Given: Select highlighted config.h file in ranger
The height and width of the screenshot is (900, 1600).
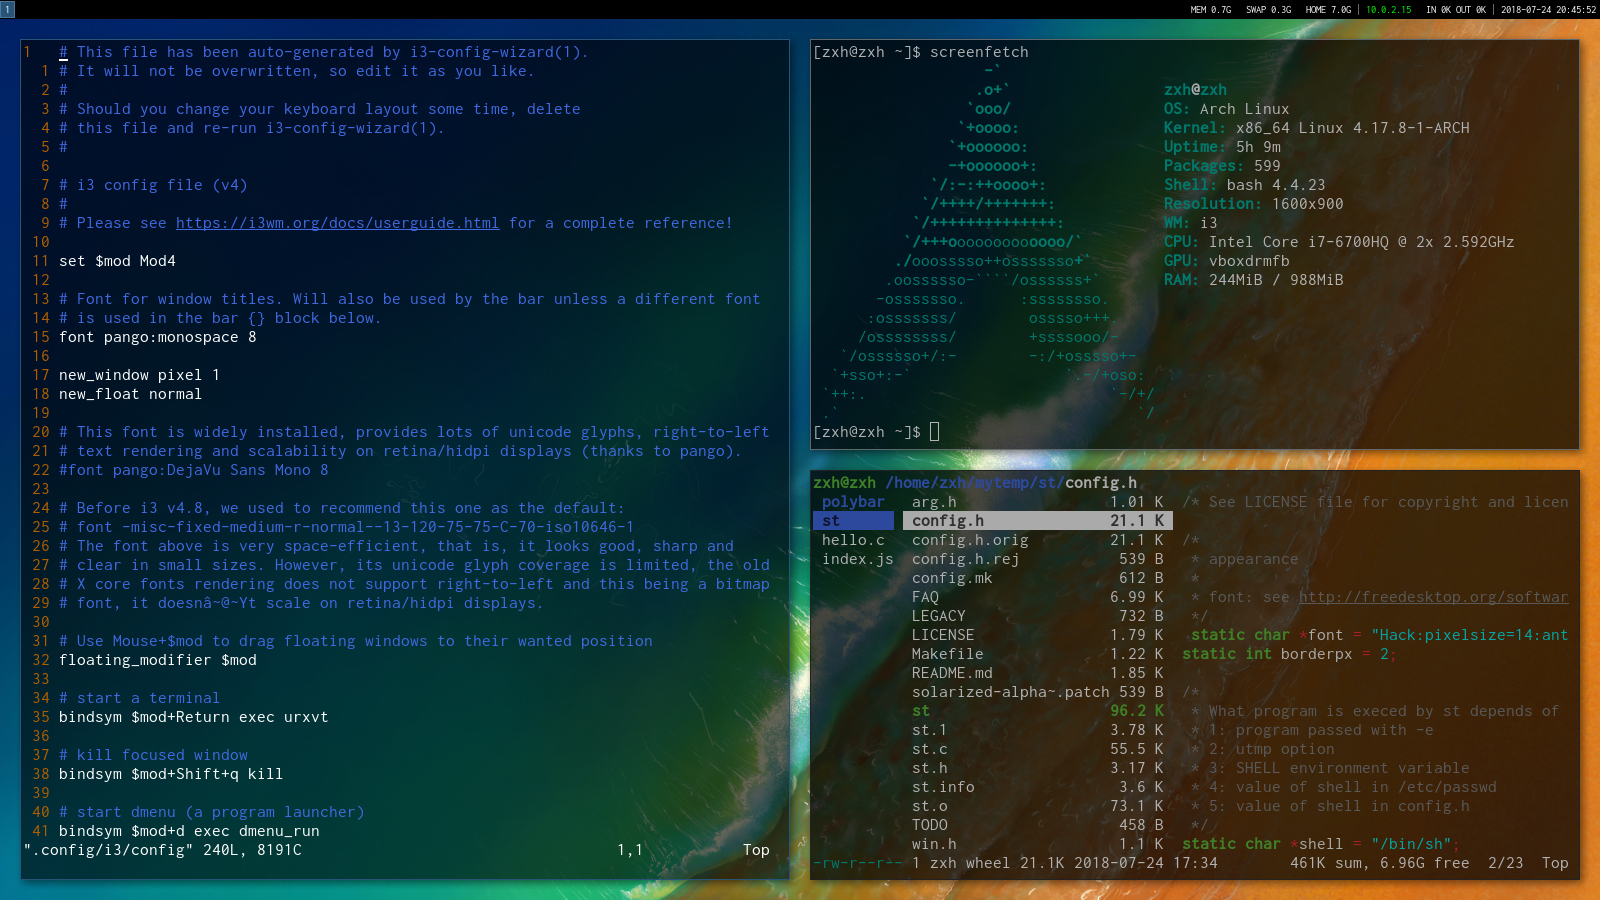Looking at the screenshot, I should click(x=1038, y=521).
